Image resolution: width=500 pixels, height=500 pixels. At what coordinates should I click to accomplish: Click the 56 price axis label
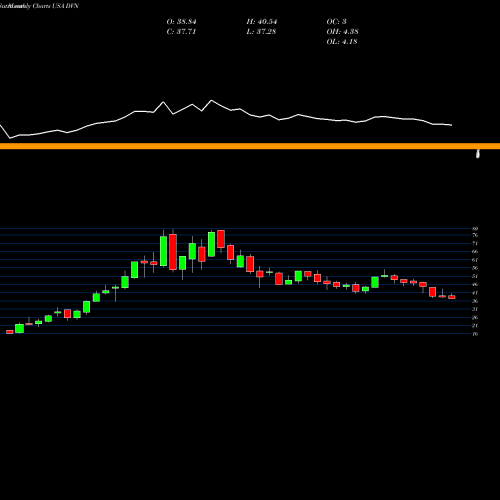(x=475, y=268)
